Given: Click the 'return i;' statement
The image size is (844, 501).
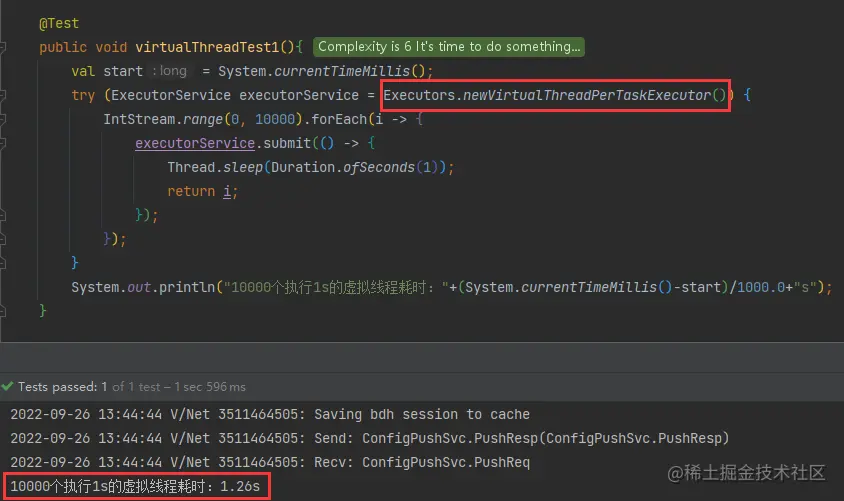Looking at the screenshot, I should 202,191.
